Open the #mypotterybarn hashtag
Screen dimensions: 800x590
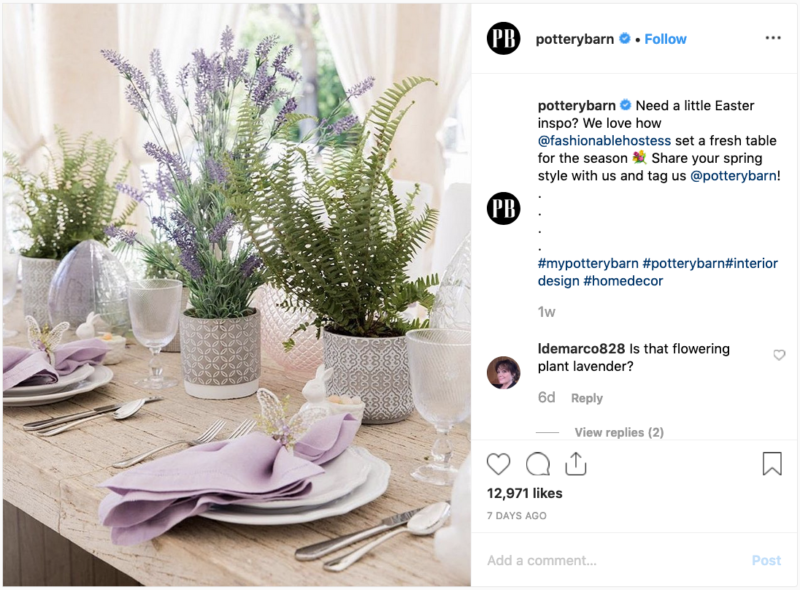(588, 263)
